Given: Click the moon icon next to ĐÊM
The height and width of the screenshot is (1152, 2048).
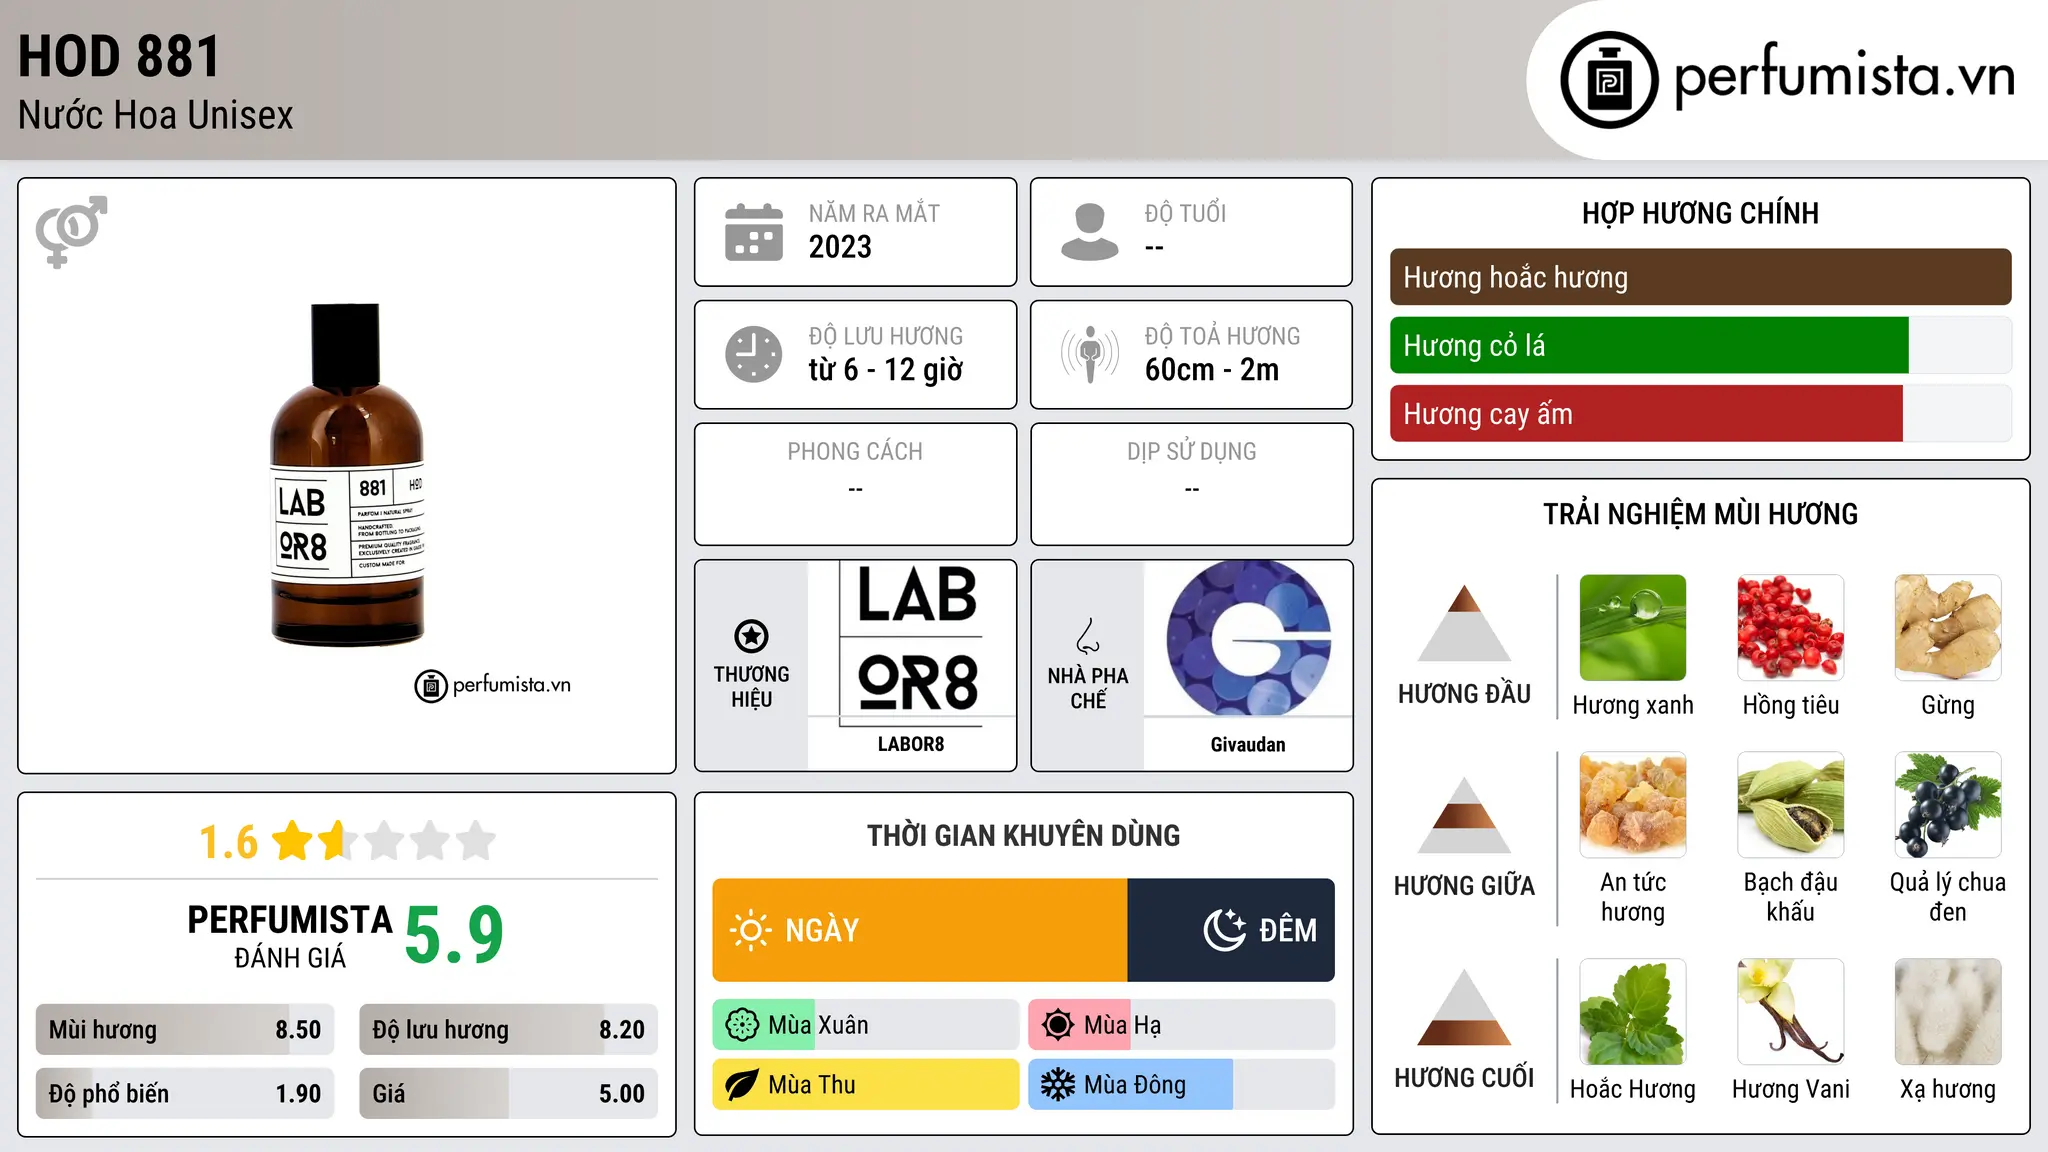Looking at the screenshot, I should [x=1224, y=930].
